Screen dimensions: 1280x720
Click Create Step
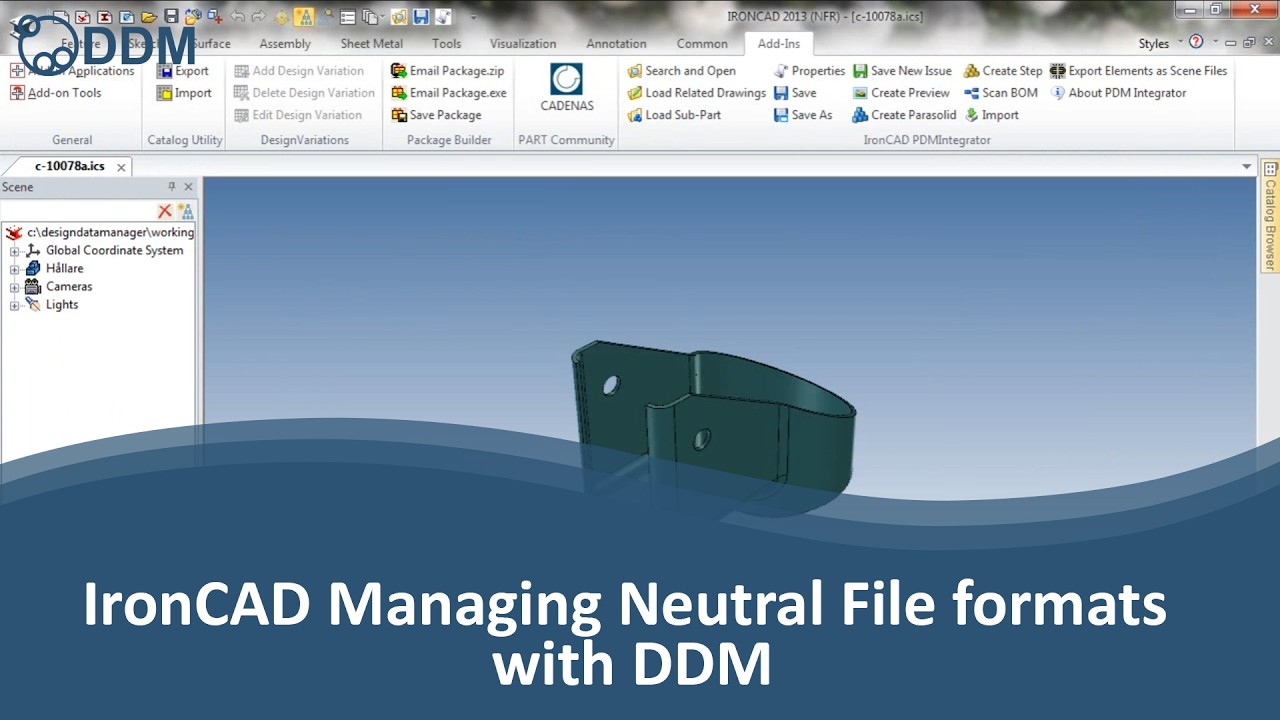[1003, 71]
